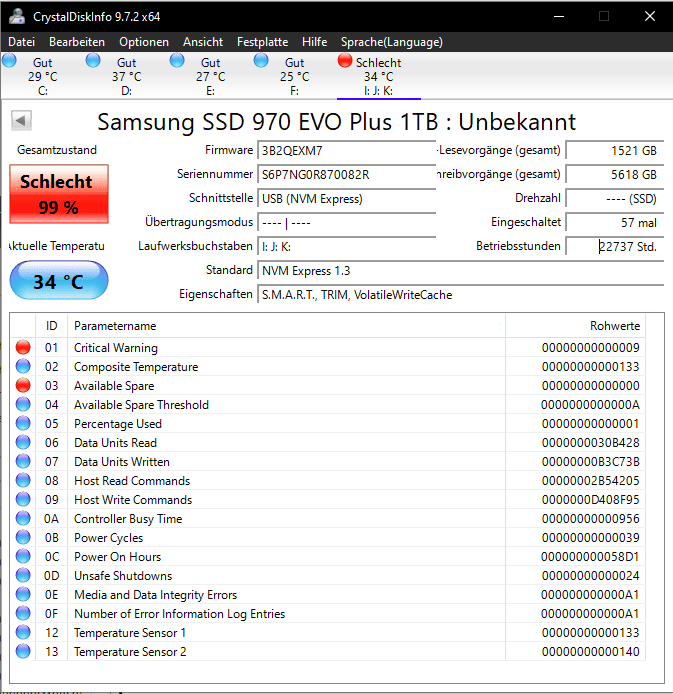Click the Laufwerksbuchstaben field I: J: K:
This screenshot has height=694, width=673.
point(346,246)
